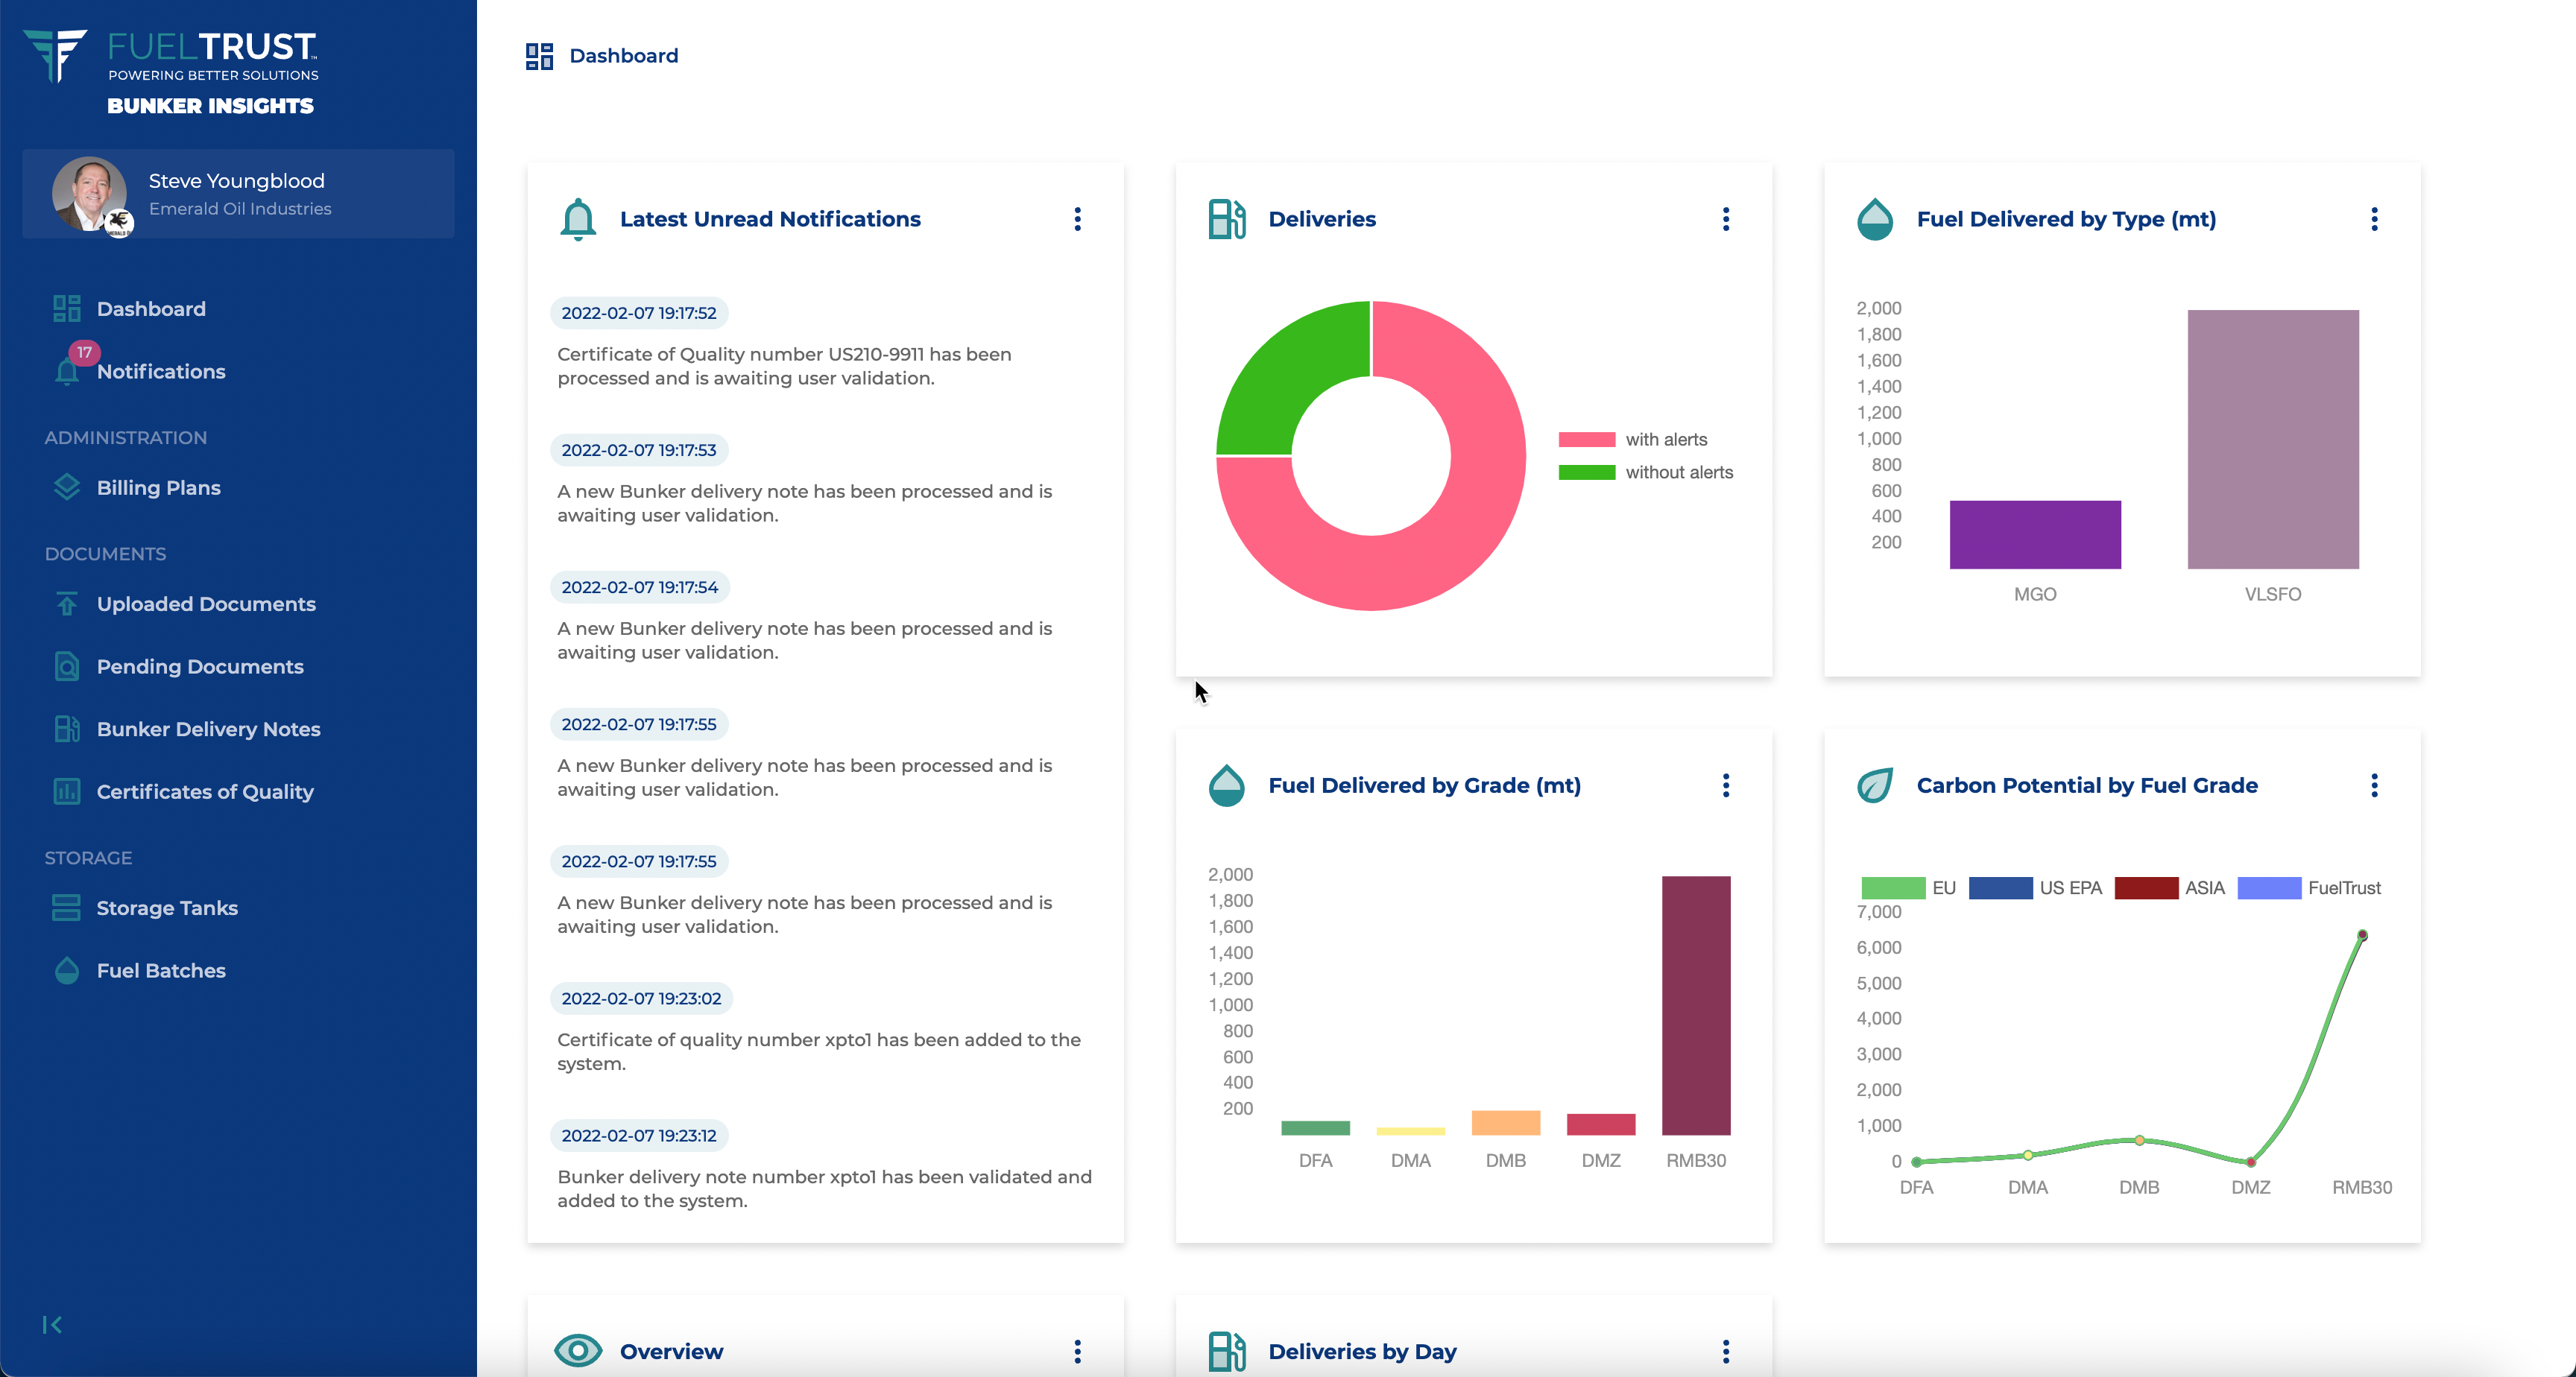2576x1377 pixels.
Task: Click the Fuel Batches droplet icon
Action: [x=67, y=970]
